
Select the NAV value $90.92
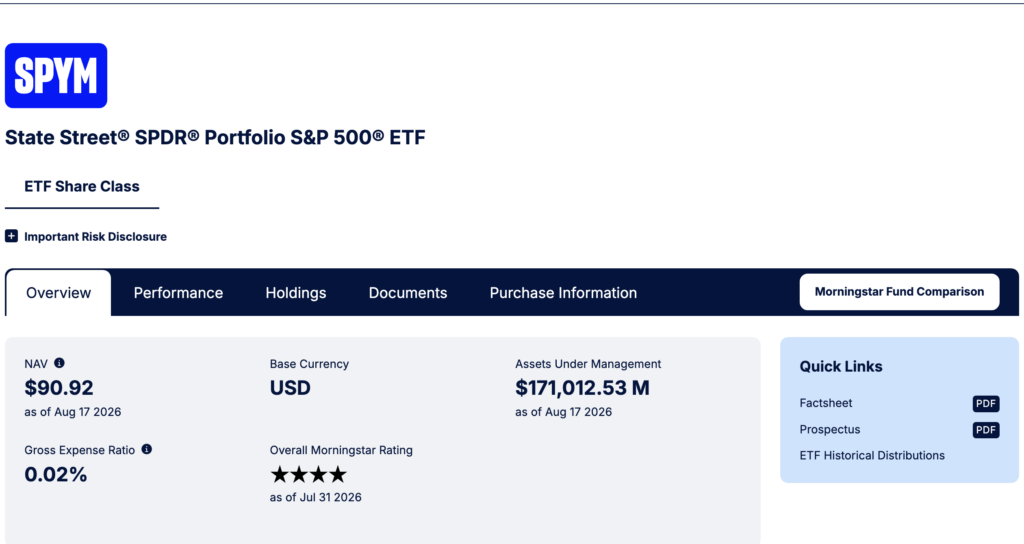(x=59, y=388)
